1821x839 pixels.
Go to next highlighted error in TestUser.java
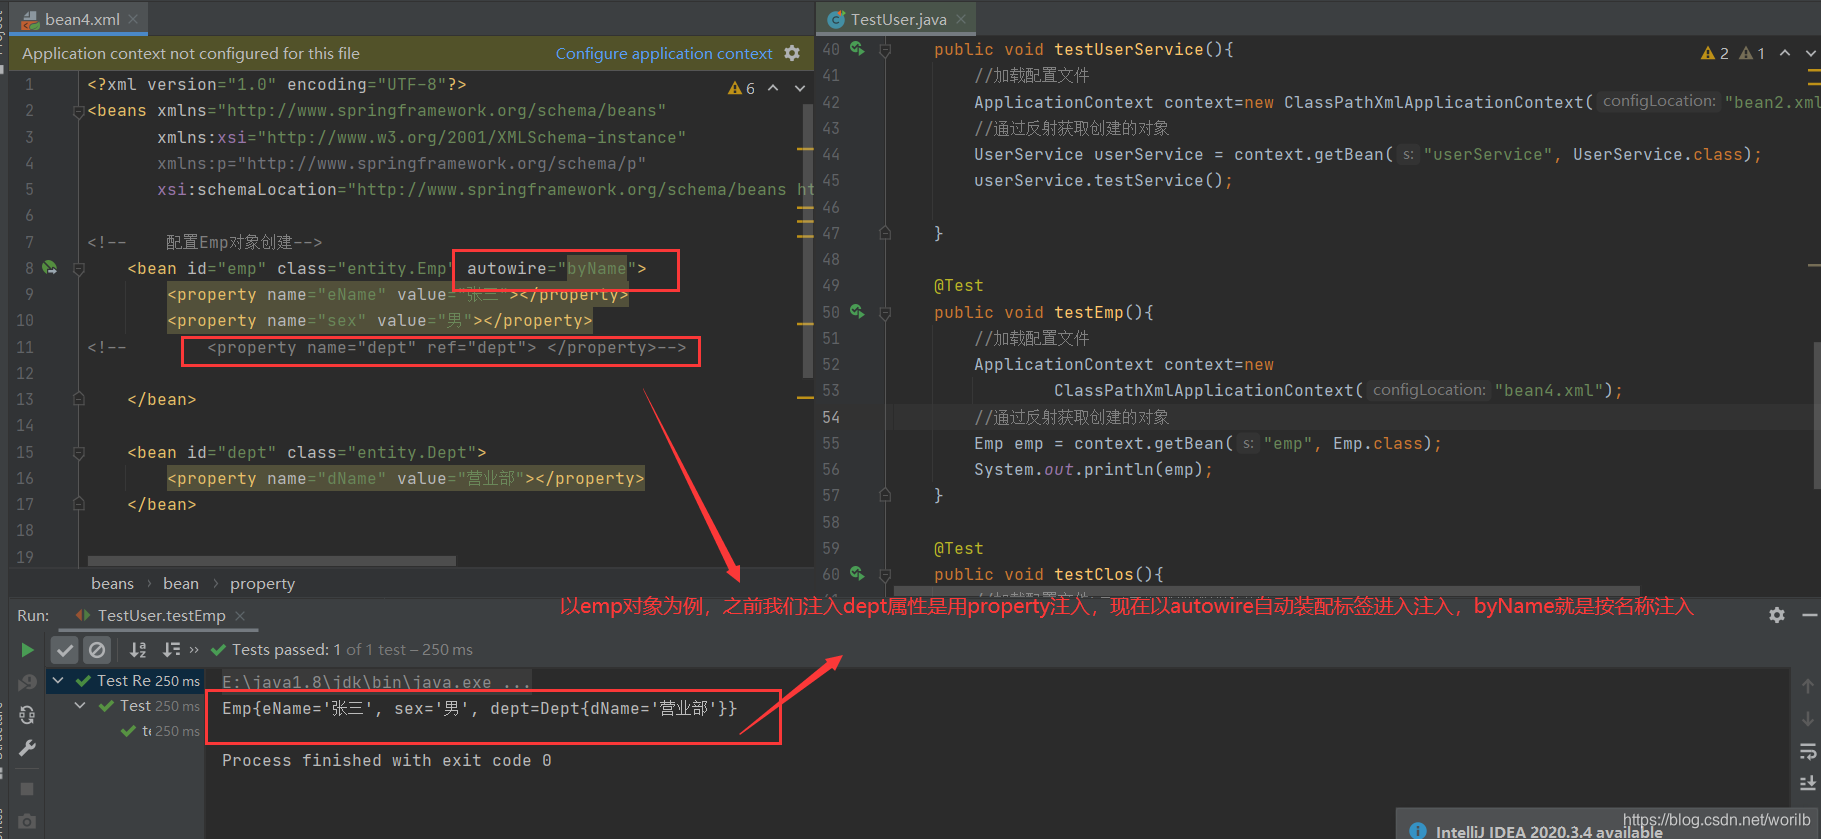1811,53
